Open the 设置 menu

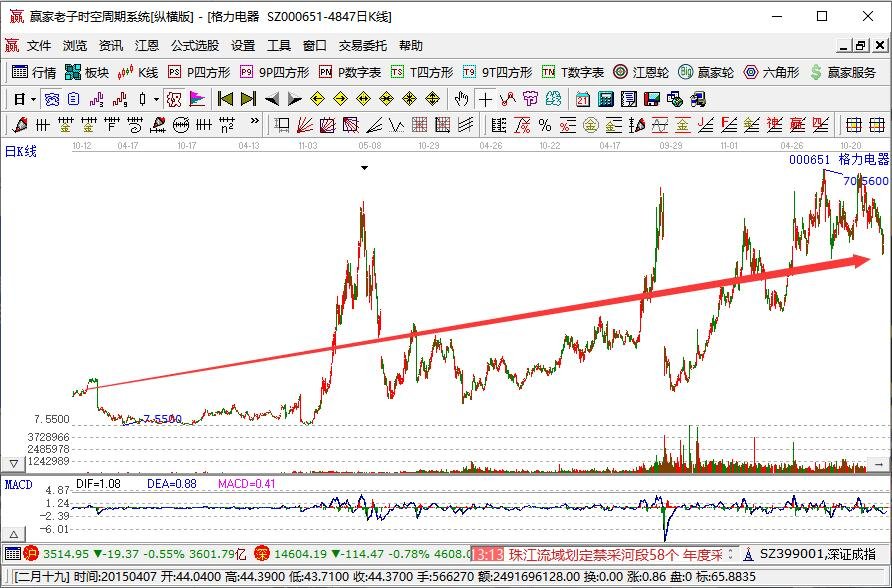click(243, 45)
